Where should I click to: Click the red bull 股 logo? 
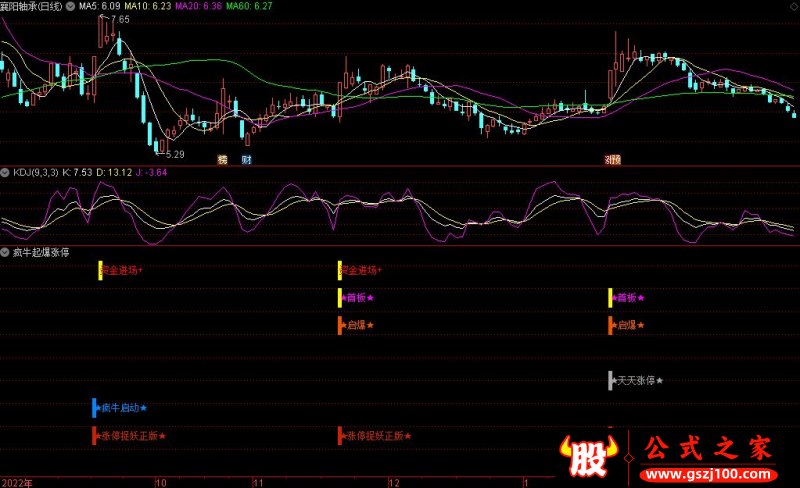pos(590,458)
